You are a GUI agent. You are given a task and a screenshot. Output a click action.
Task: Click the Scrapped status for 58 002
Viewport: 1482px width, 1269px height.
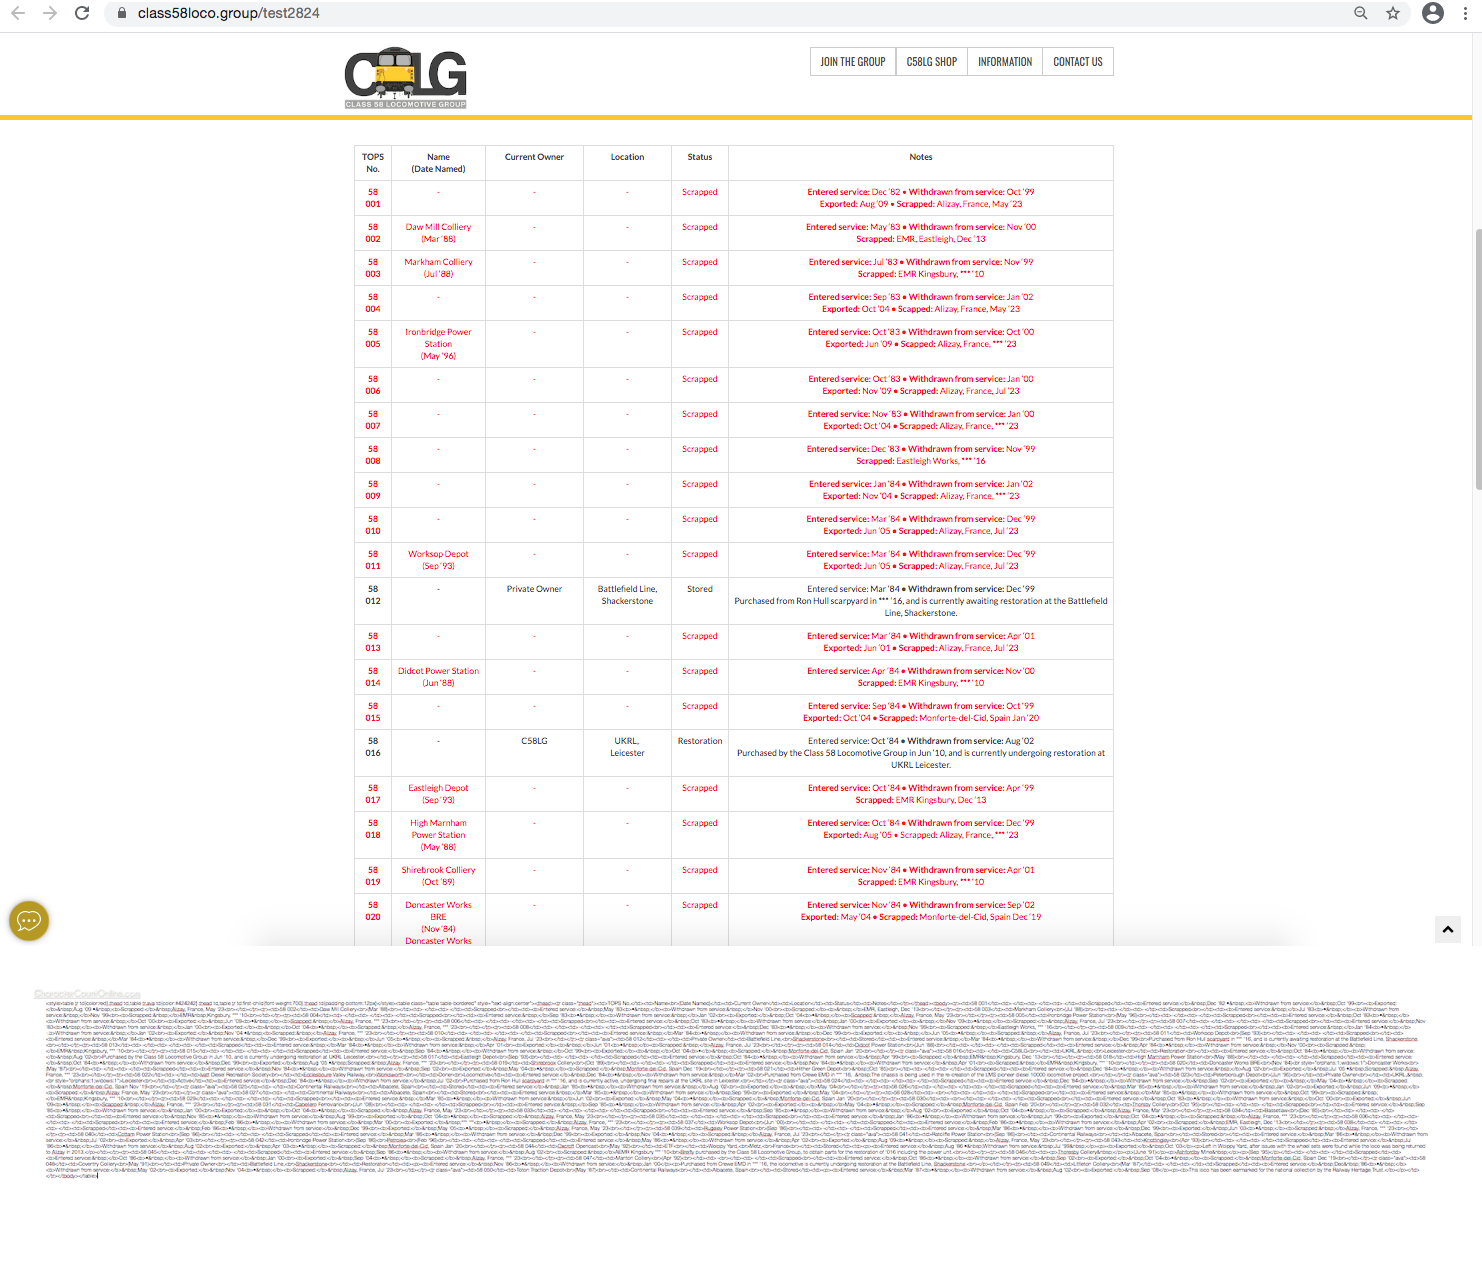coord(700,233)
